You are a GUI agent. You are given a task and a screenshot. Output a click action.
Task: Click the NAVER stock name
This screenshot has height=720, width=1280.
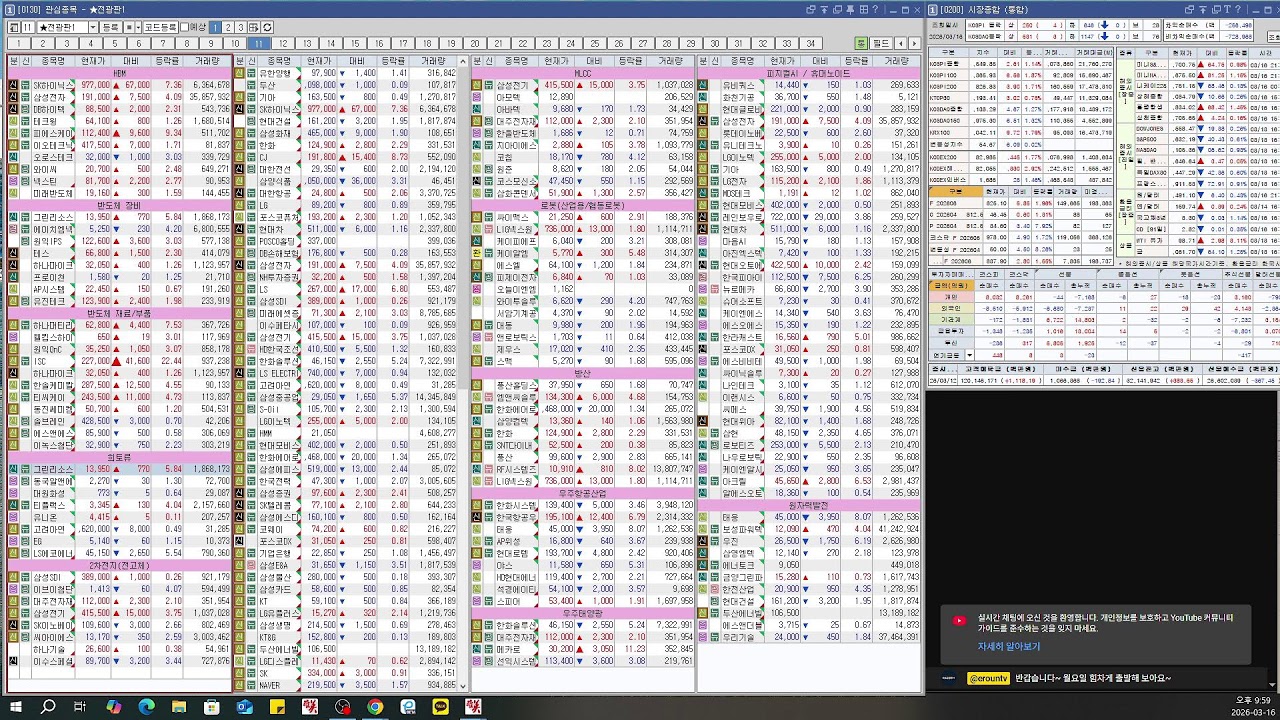270,685
